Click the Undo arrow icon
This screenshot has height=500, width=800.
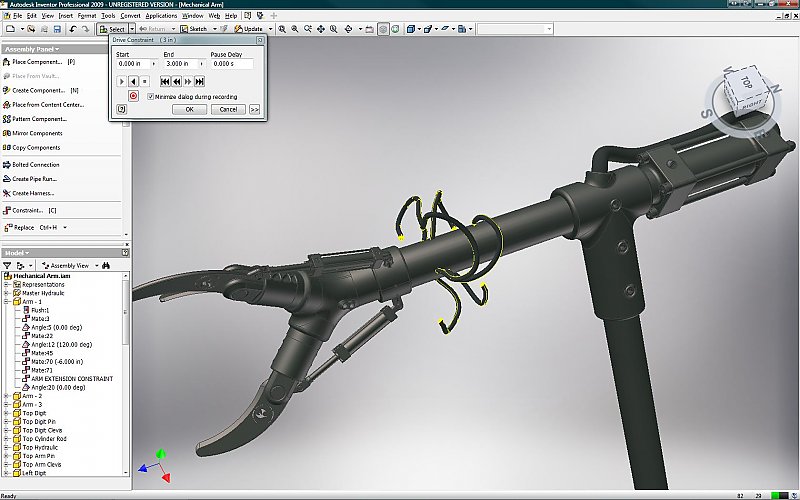[x=72, y=29]
